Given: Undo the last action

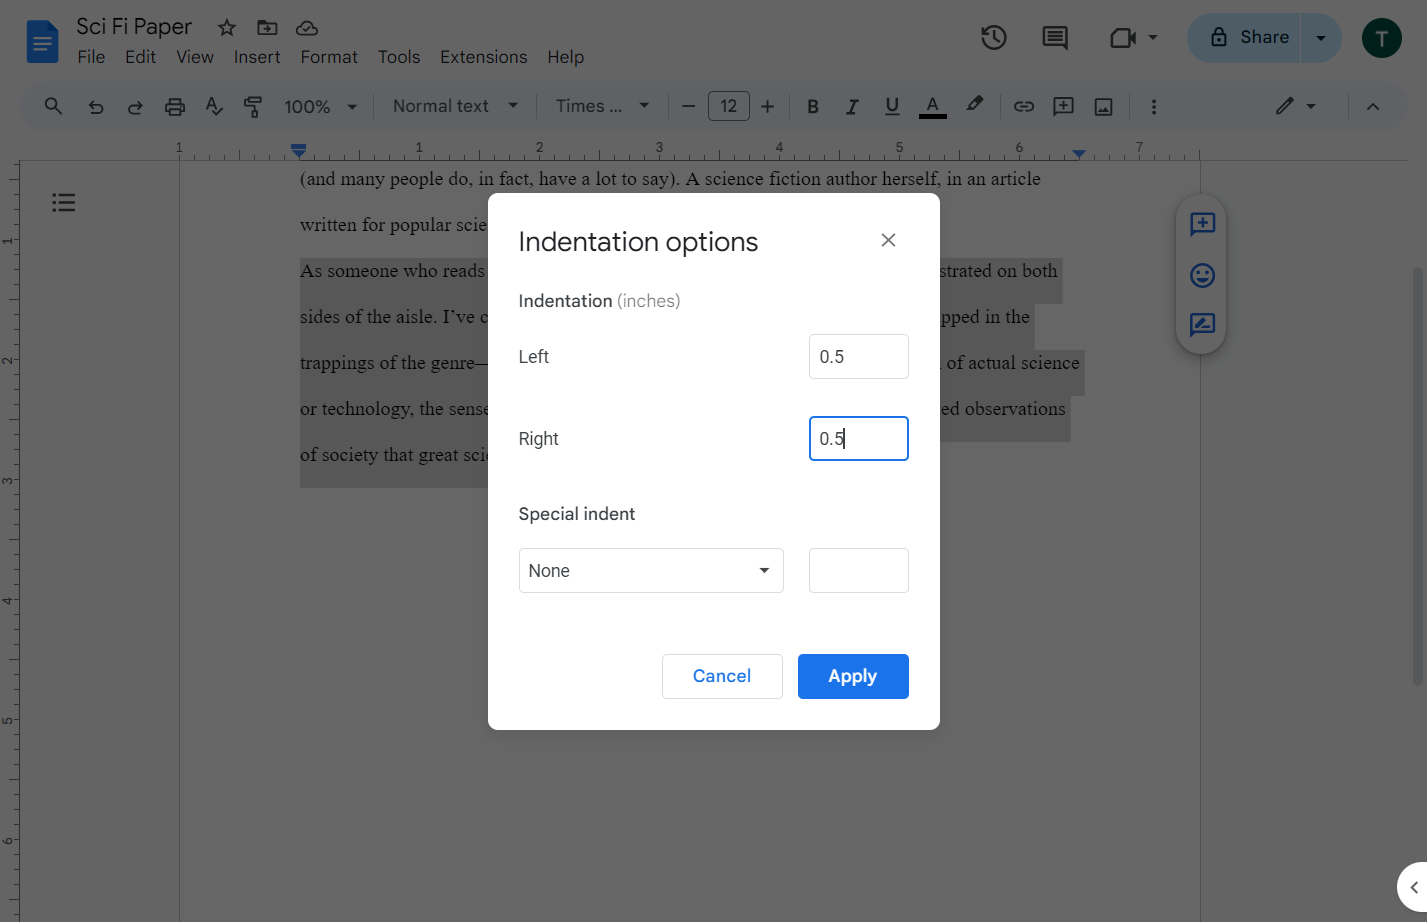Looking at the screenshot, I should pos(96,106).
